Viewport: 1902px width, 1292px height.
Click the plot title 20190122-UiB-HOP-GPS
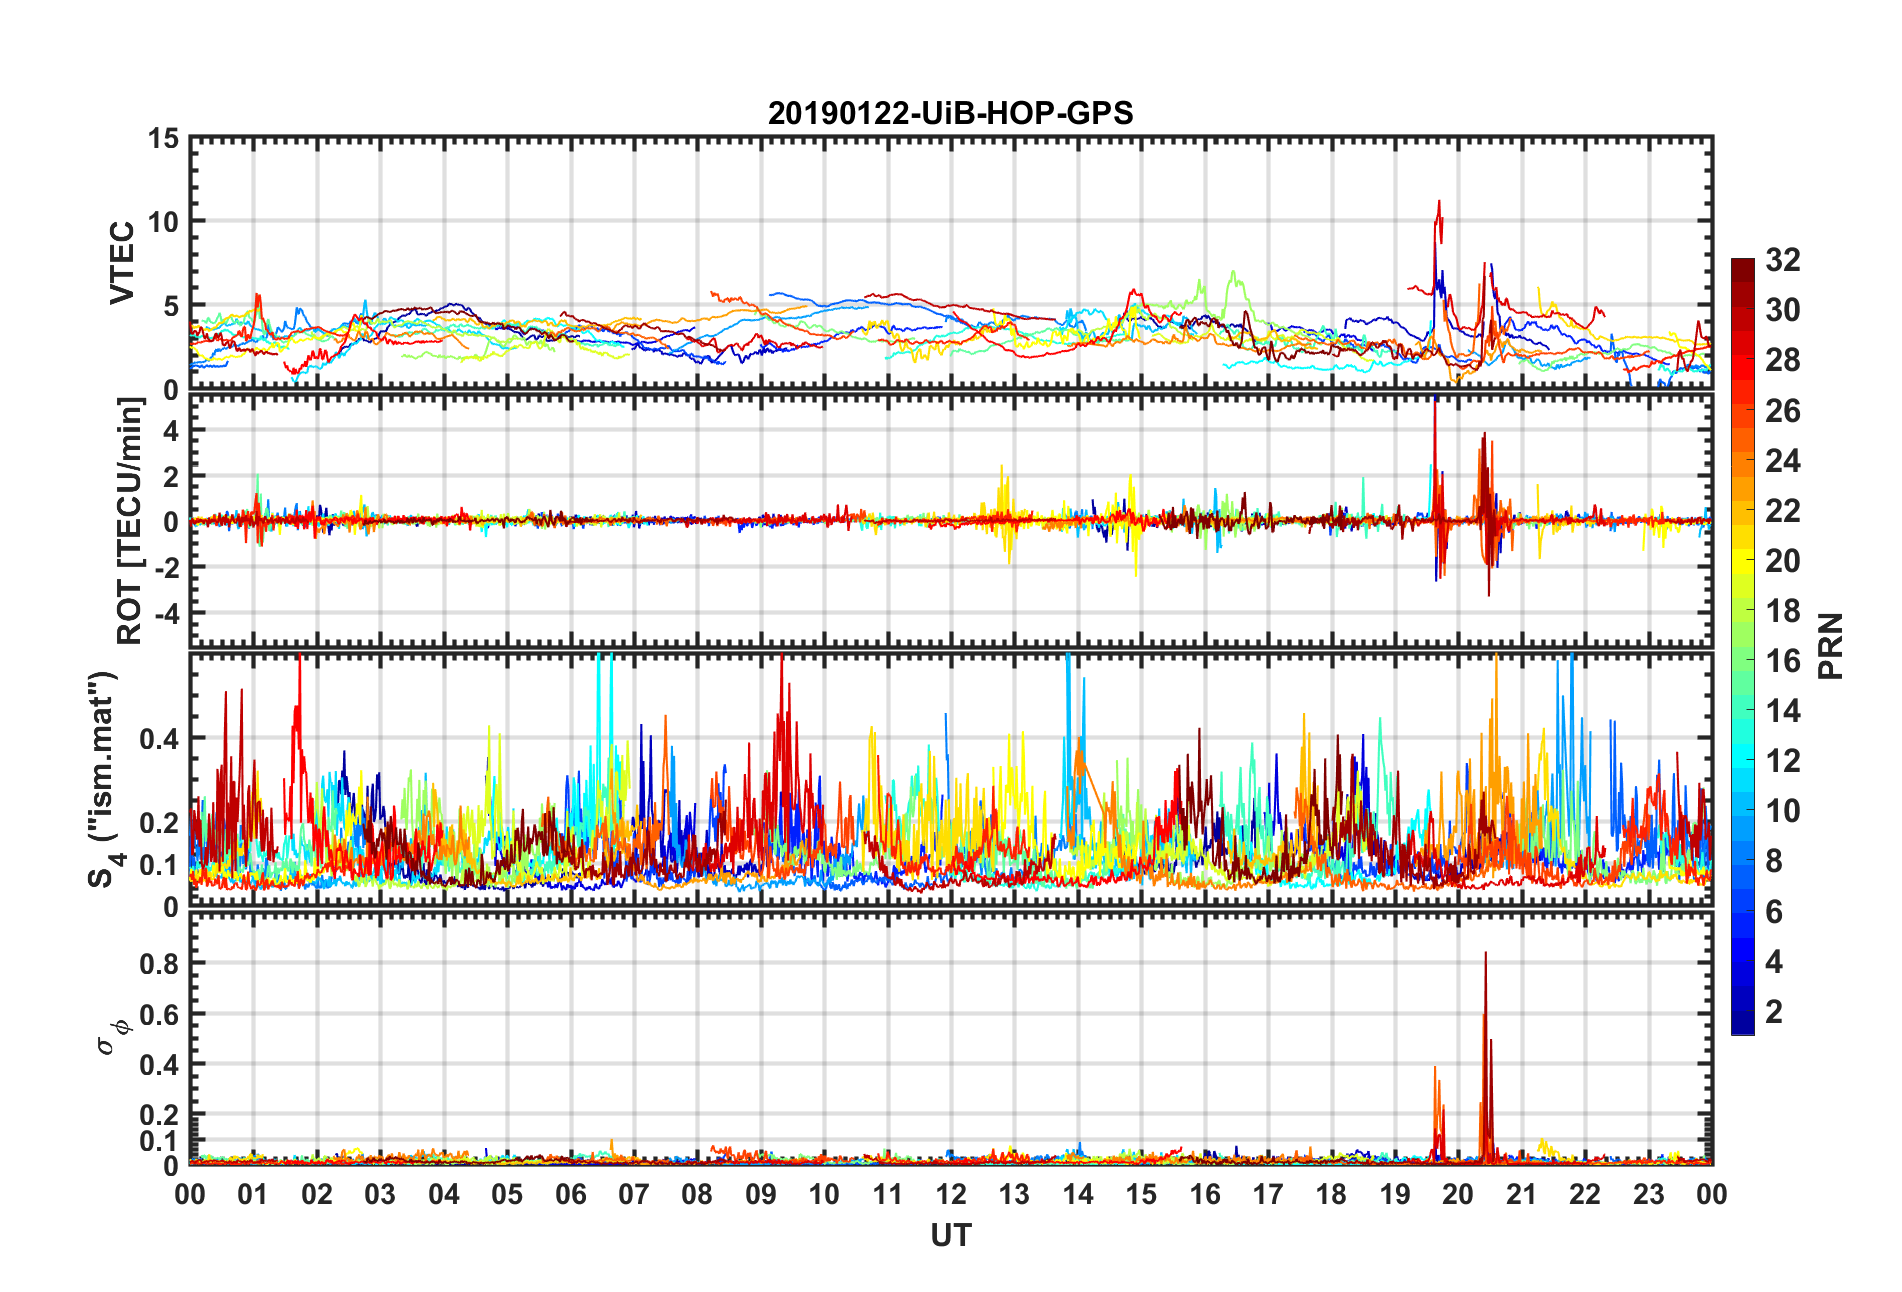(950, 113)
